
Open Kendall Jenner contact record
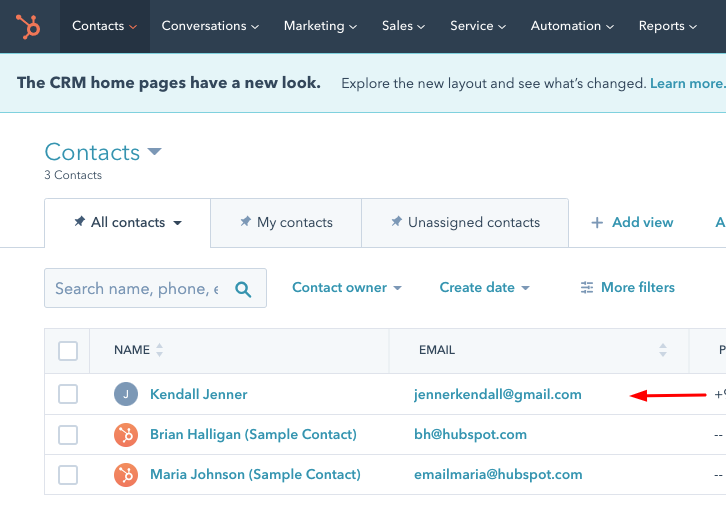(x=199, y=394)
